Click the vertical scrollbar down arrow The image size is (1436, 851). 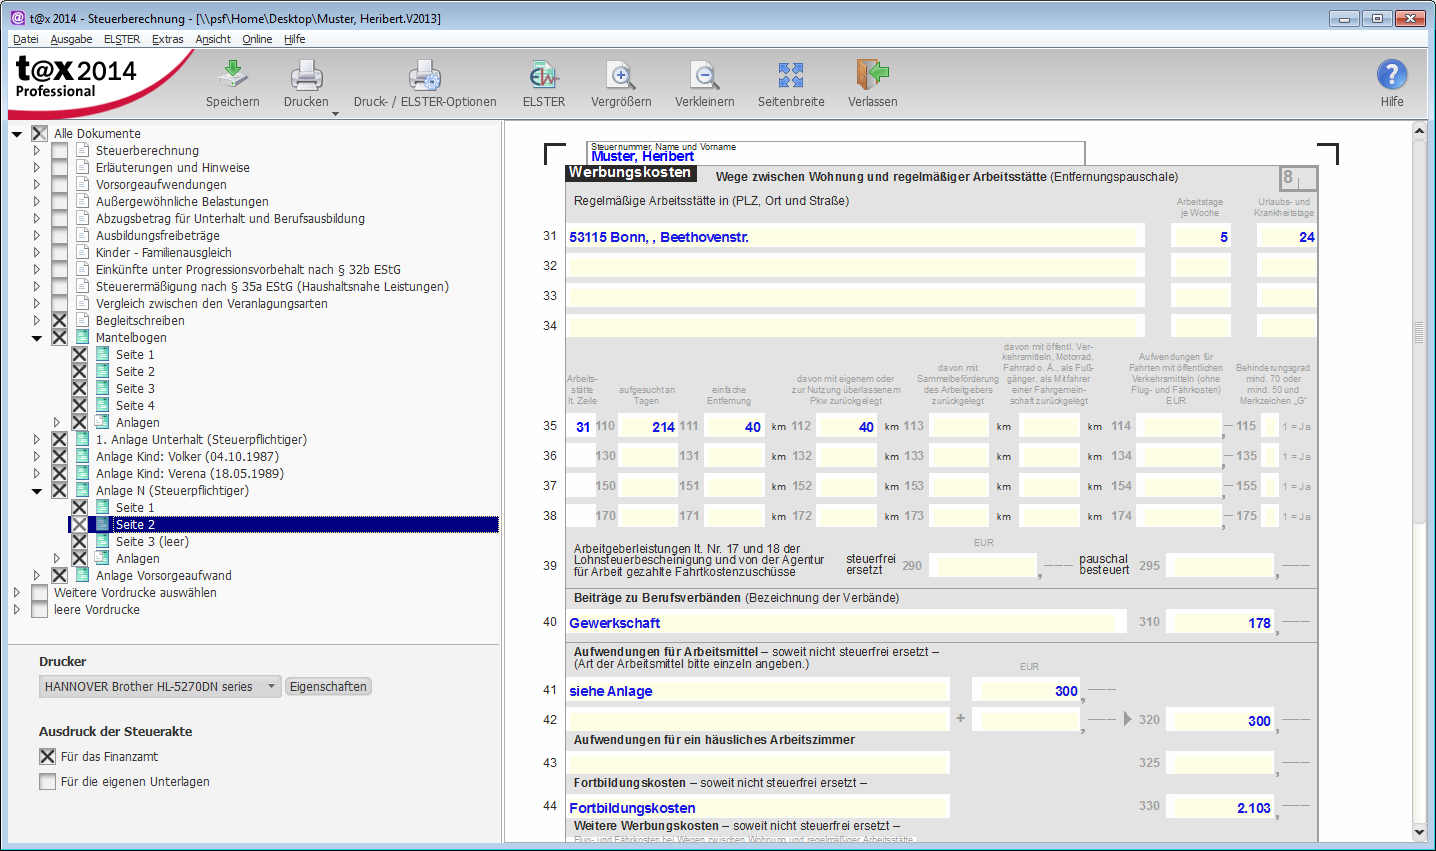tap(1419, 832)
